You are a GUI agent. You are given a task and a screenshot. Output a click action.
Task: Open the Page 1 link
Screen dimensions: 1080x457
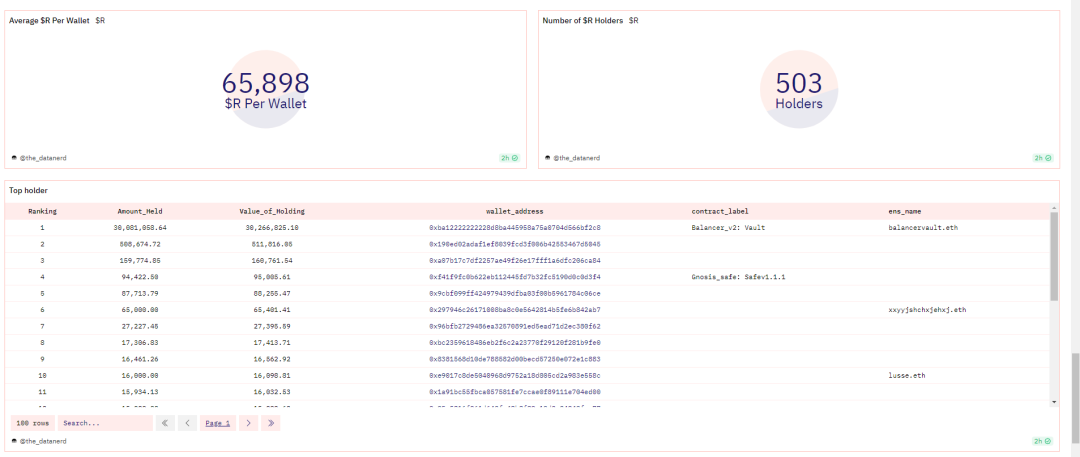point(218,423)
